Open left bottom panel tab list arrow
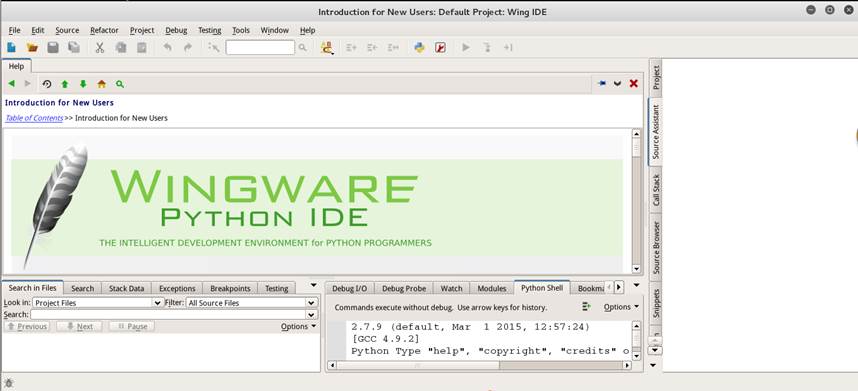 tap(314, 285)
